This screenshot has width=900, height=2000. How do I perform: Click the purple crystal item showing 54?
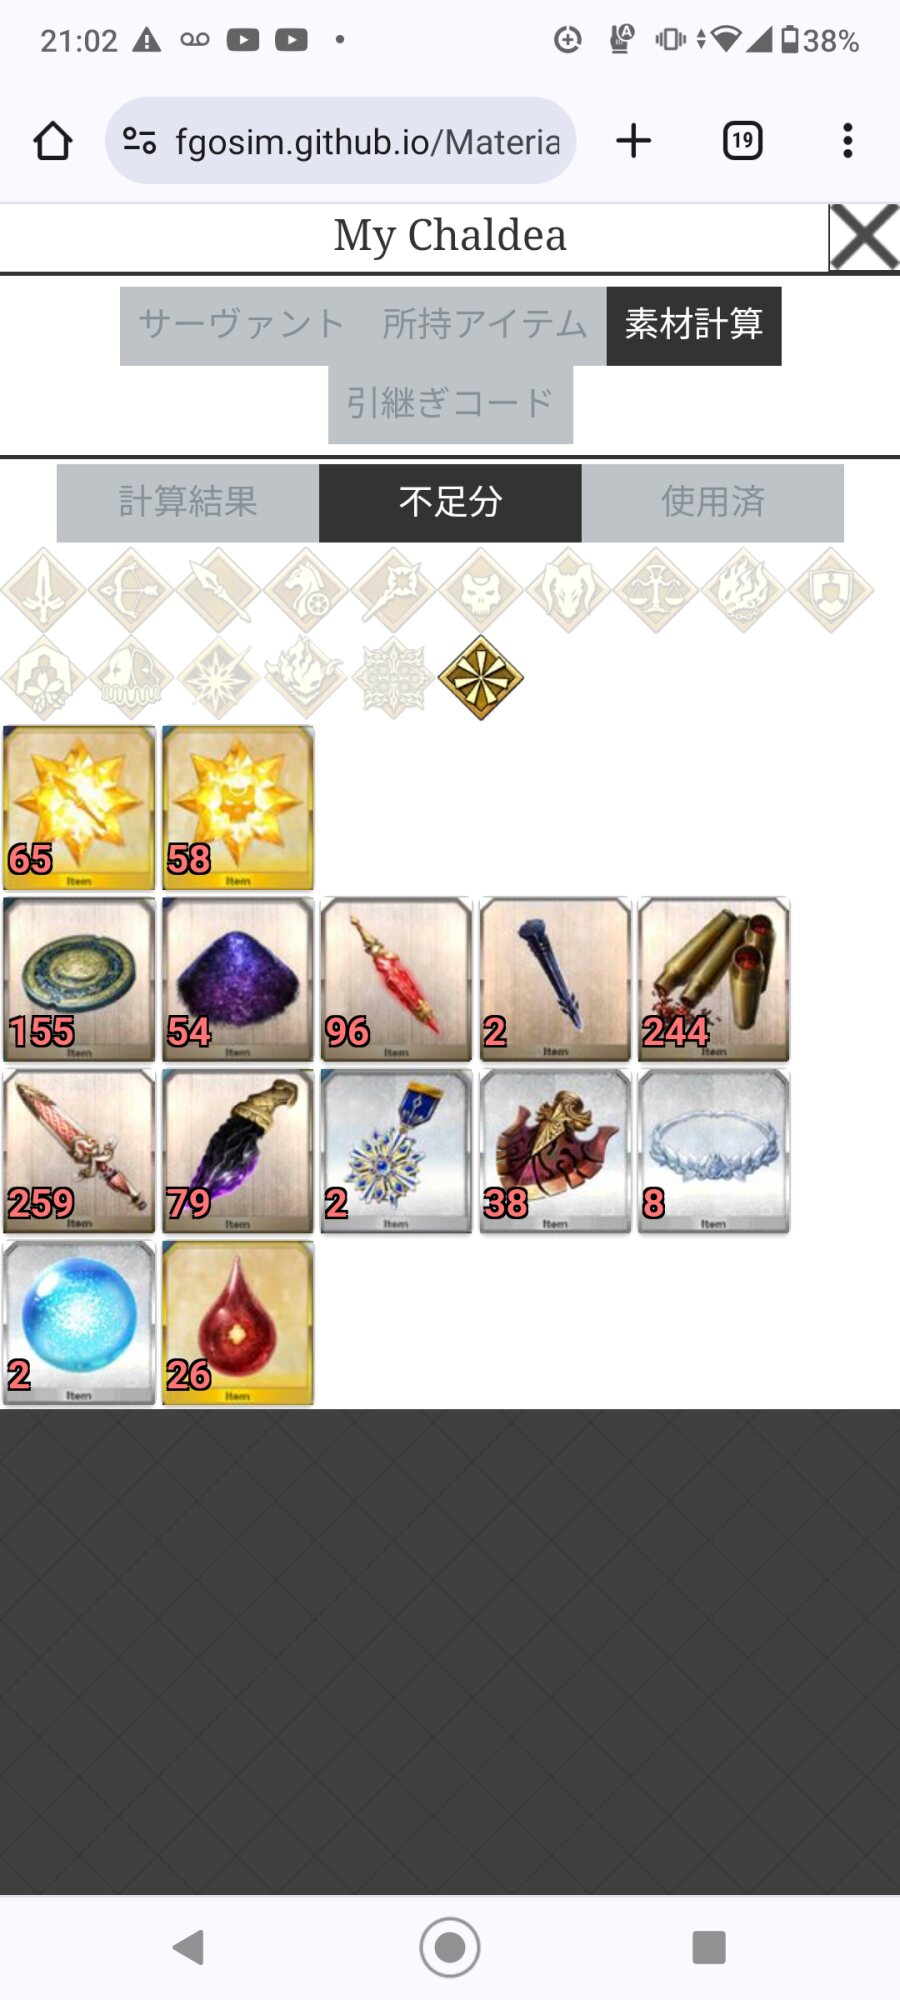pos(238,979)
